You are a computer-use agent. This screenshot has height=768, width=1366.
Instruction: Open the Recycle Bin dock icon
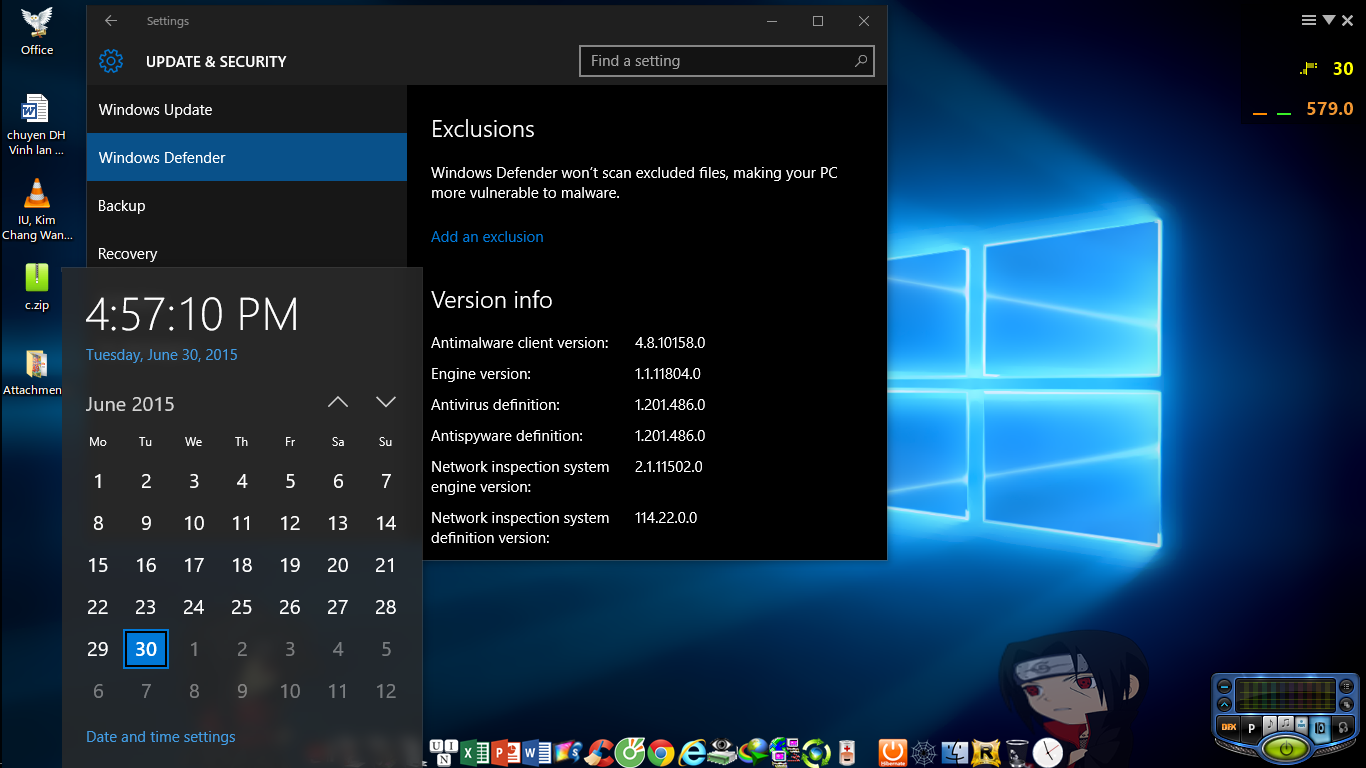(1017, 752)
